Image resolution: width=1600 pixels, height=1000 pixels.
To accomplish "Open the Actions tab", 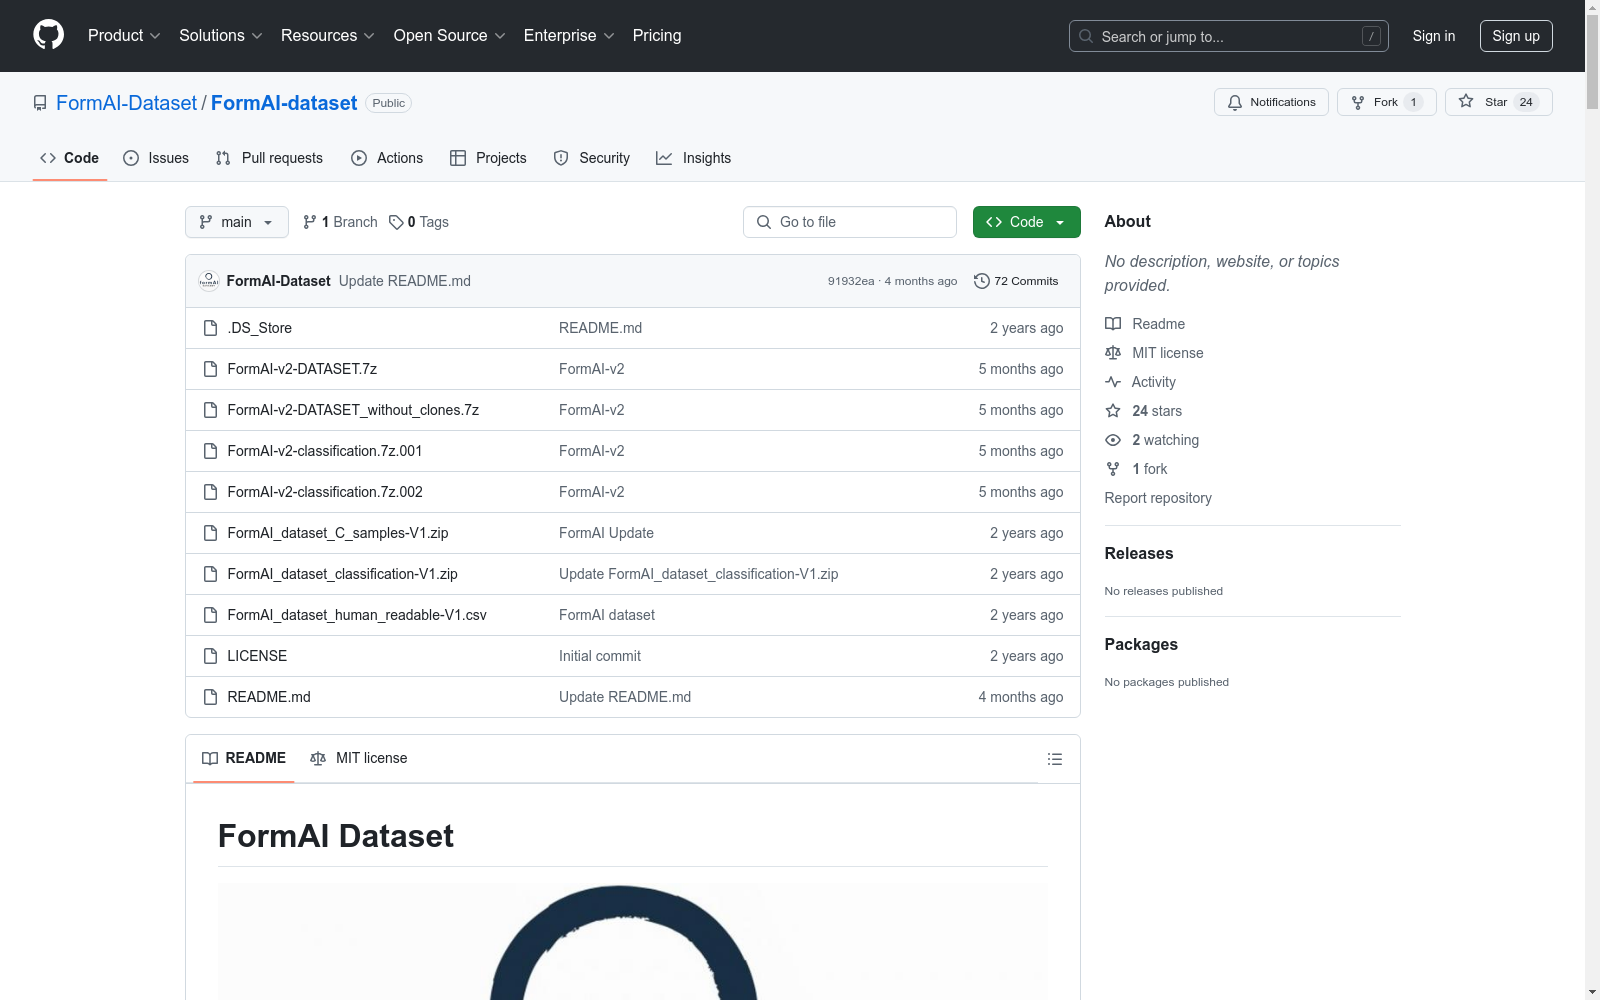I will [x=387, y=158].
